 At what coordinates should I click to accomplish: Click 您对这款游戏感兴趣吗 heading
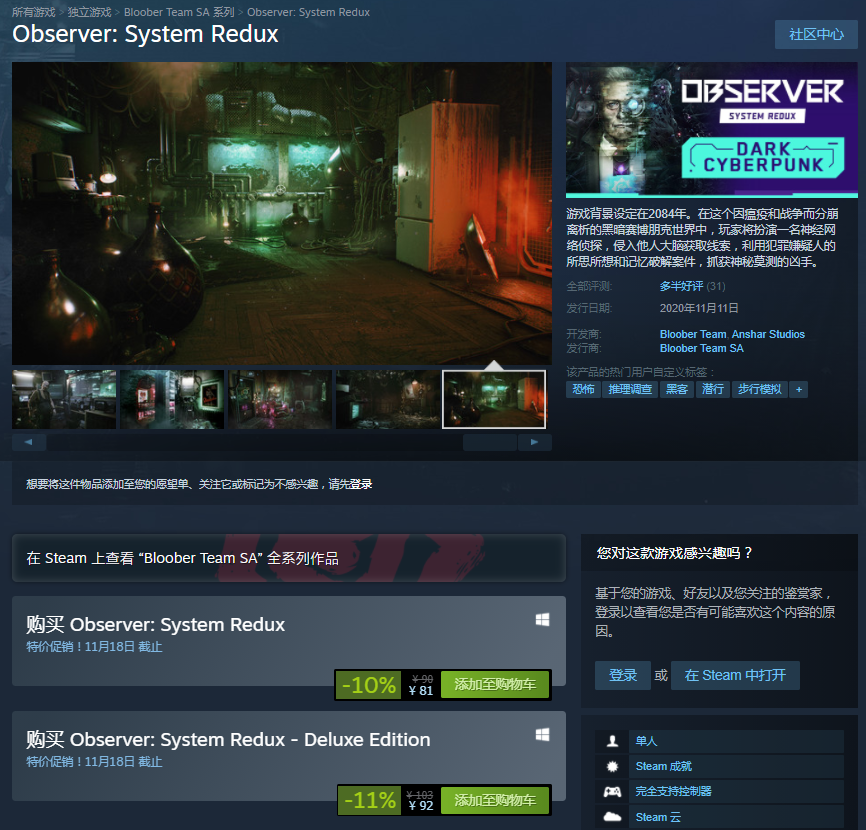click(x=674, y=553)
